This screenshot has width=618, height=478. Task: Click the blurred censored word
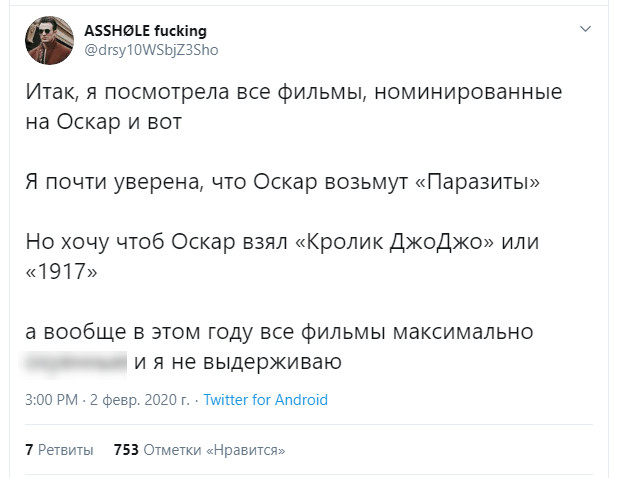[x=76, y=361]
